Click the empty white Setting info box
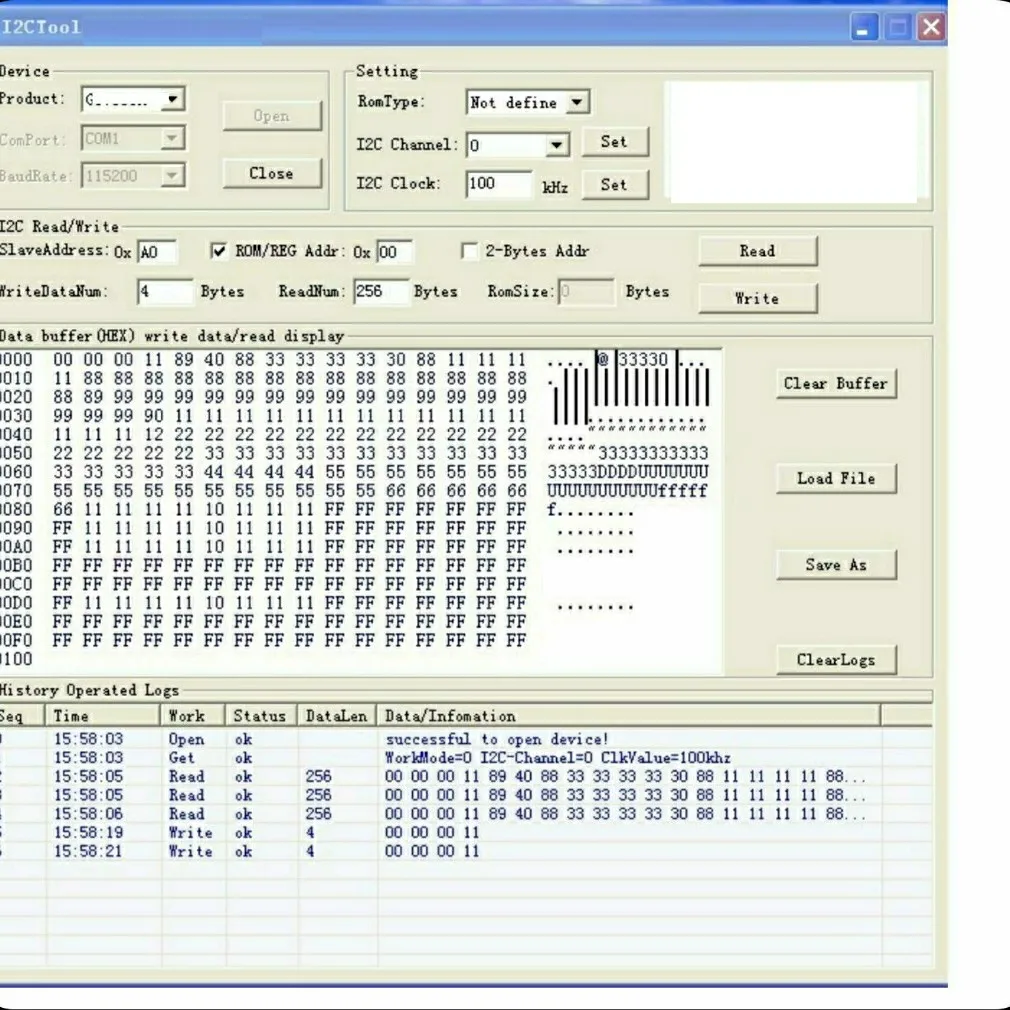 (x=794, y=142)
